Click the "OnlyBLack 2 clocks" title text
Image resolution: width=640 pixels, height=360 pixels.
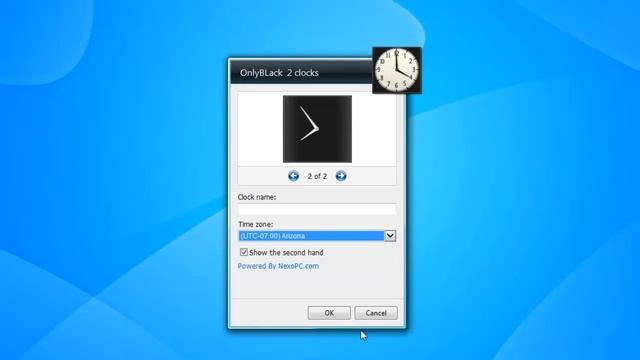pyautogui.click(x=279, y=73)
